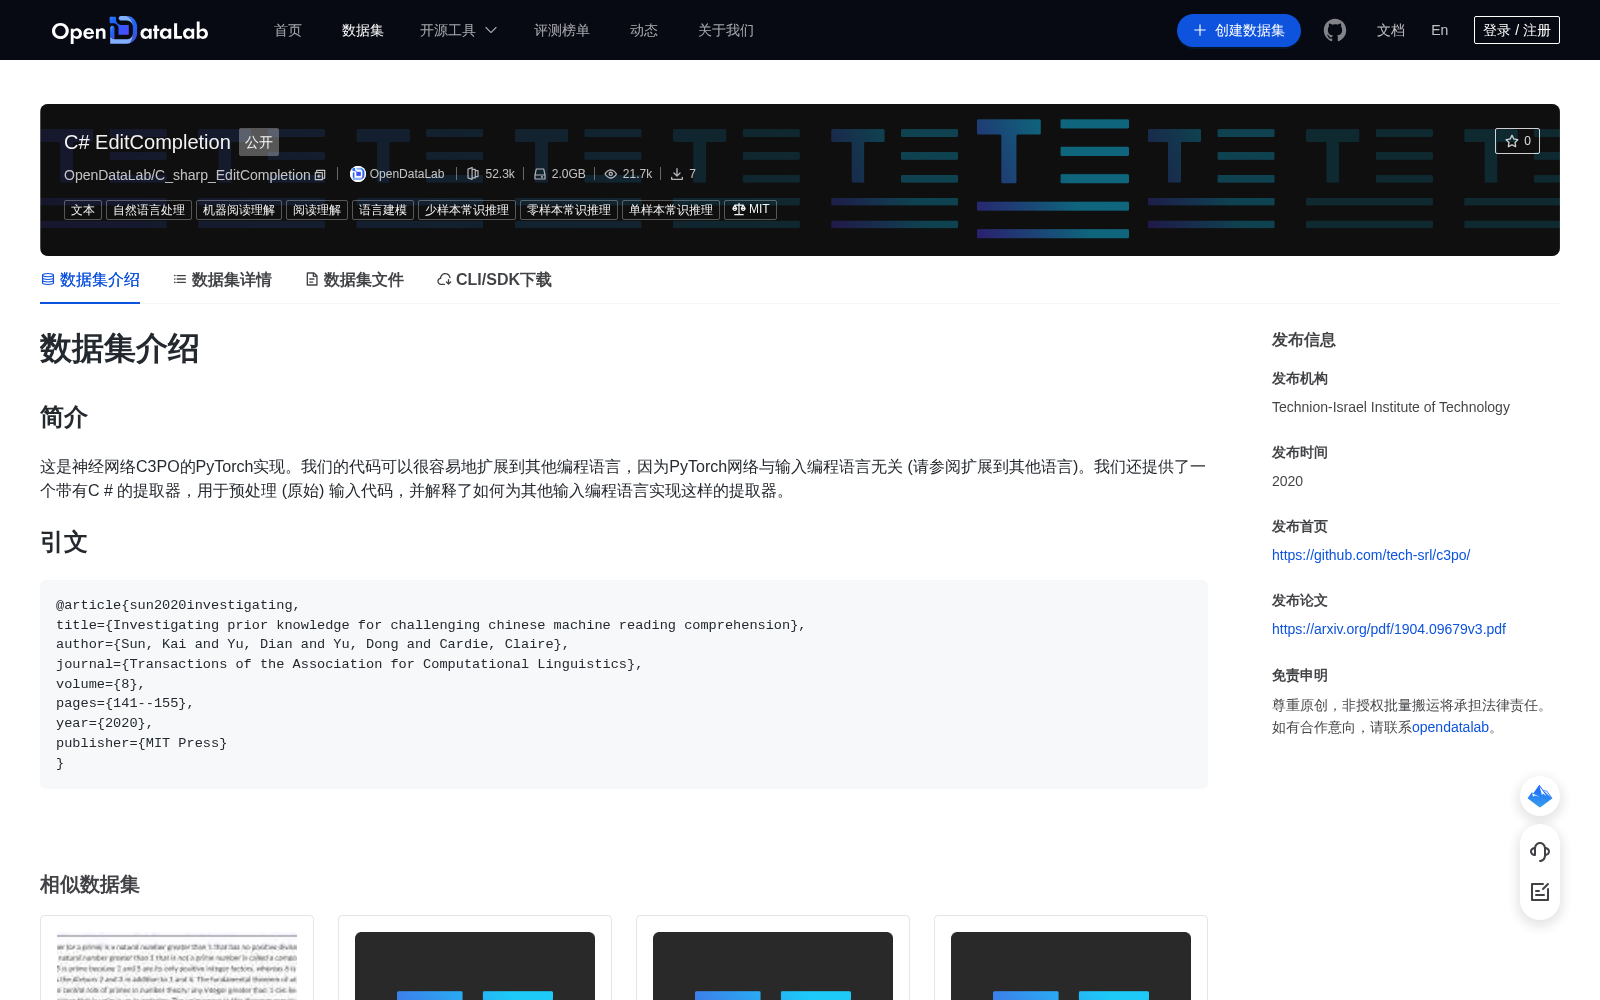1600x1000 pixels.
Task: Open the arxiv.org paper PDF link
Action: pos(1389,629)
